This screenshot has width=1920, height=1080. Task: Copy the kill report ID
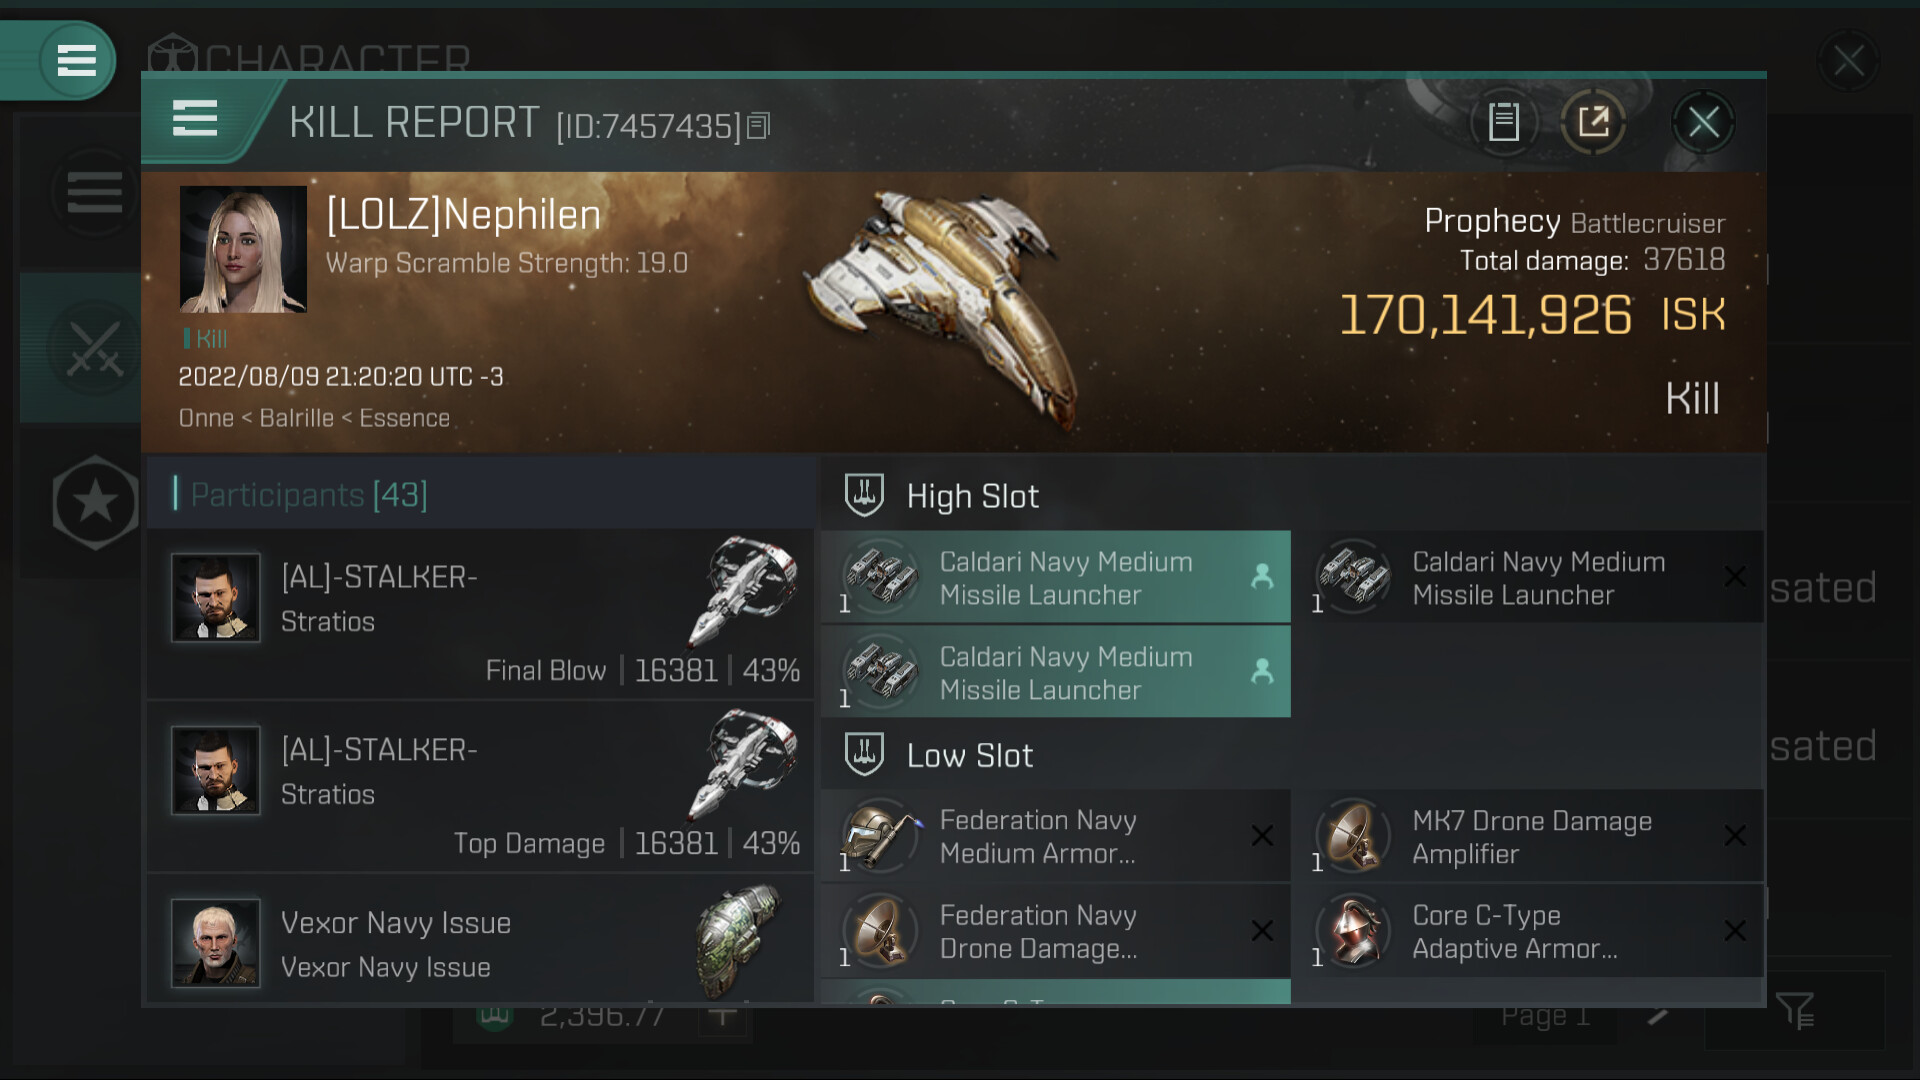[x=759, y=126]
